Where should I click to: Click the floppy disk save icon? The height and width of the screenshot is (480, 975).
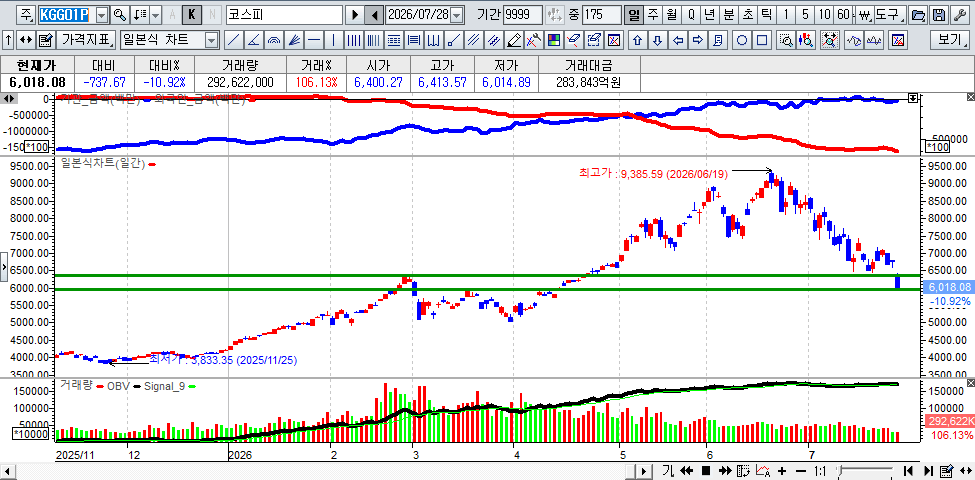coord(939,15)
